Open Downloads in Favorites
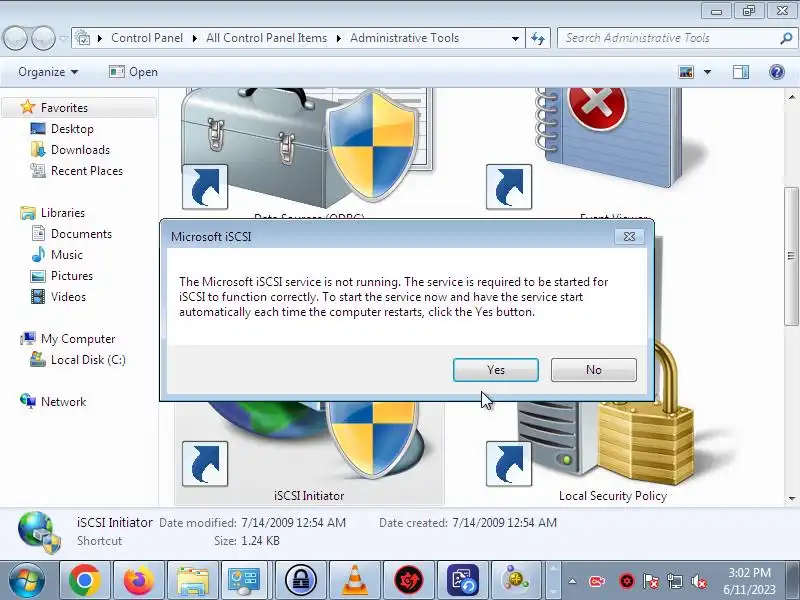The width and height of the screenshot is (800, 600). tap(80, 149)
